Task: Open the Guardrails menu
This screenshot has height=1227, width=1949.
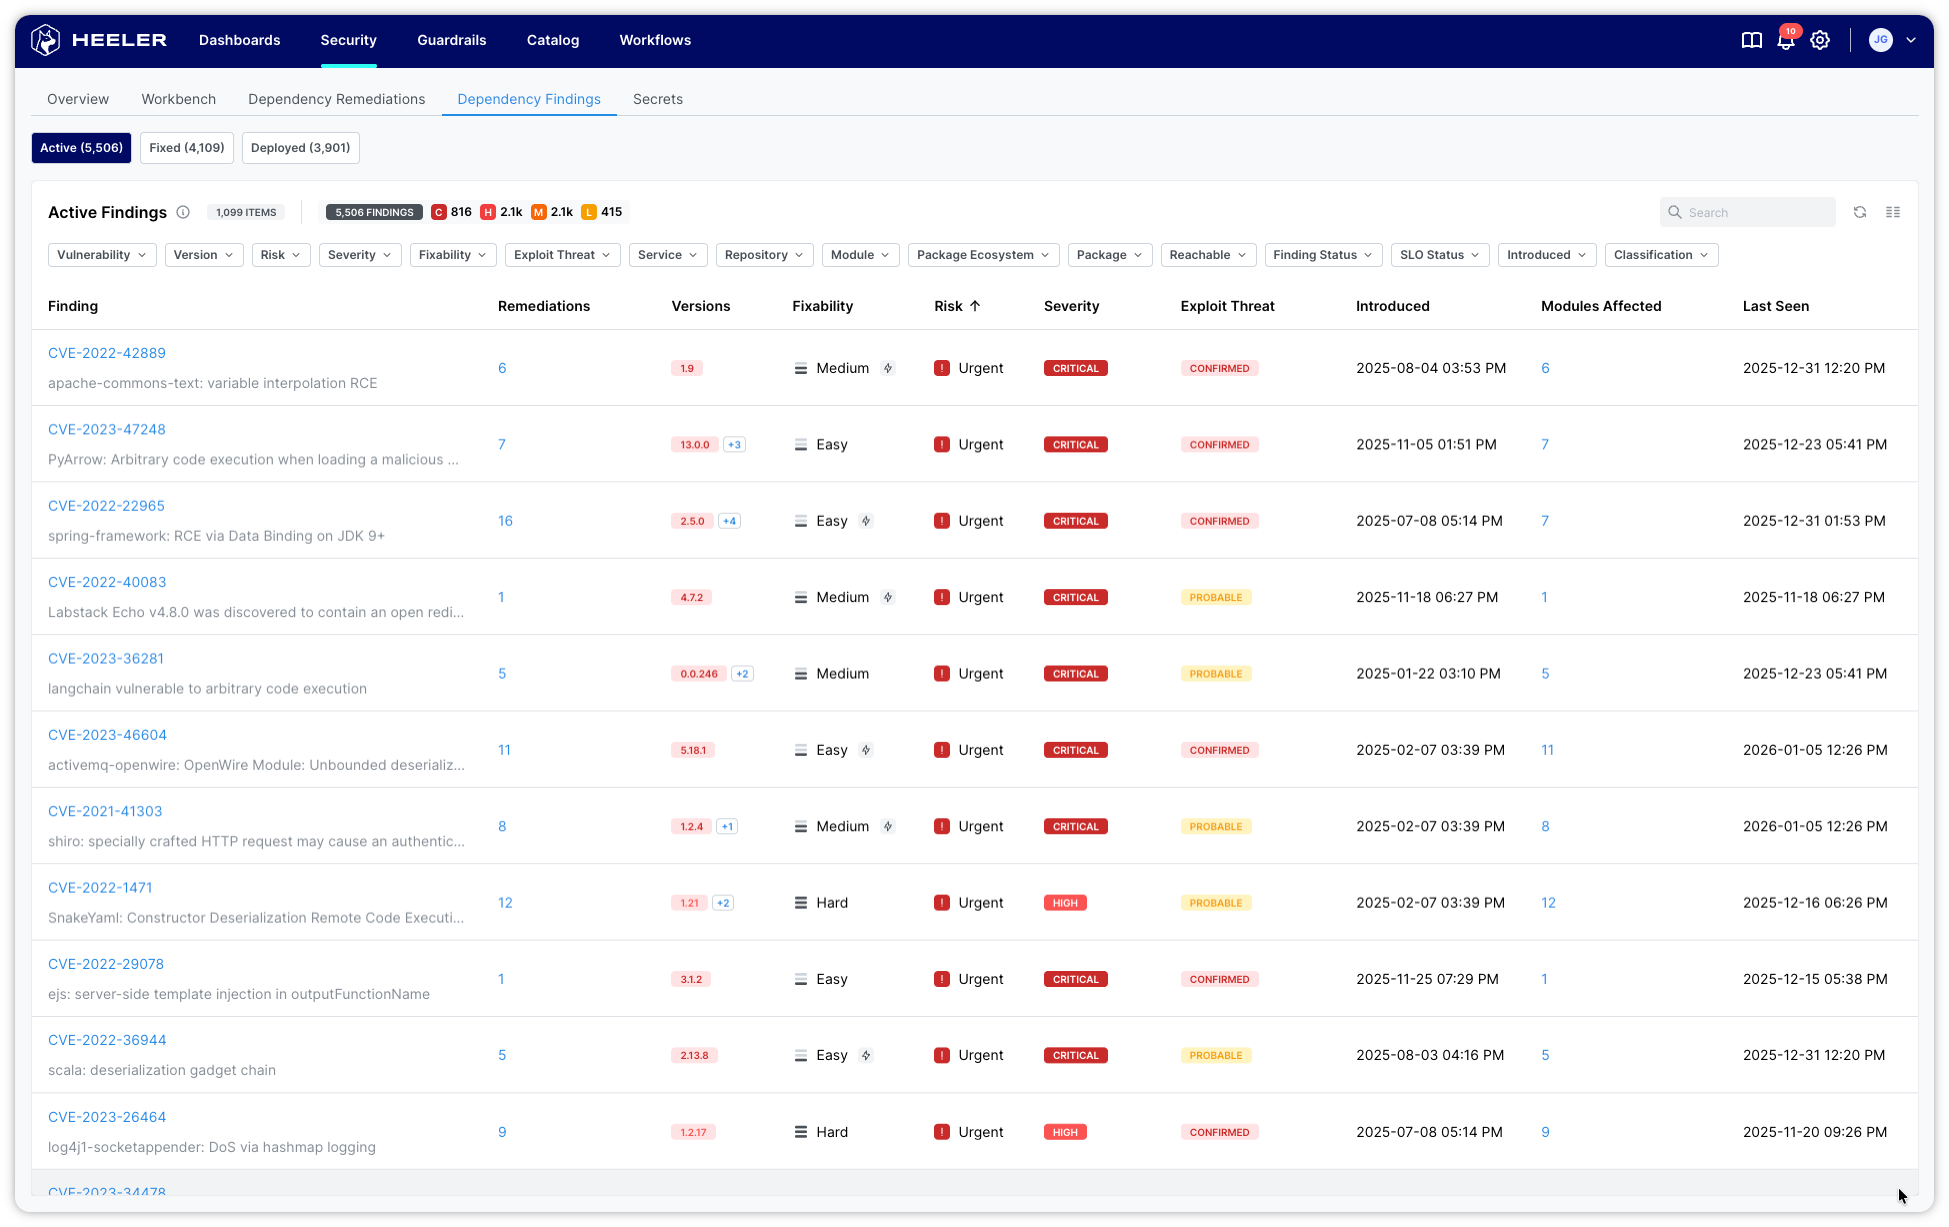Action: click(x=451, y=40)
